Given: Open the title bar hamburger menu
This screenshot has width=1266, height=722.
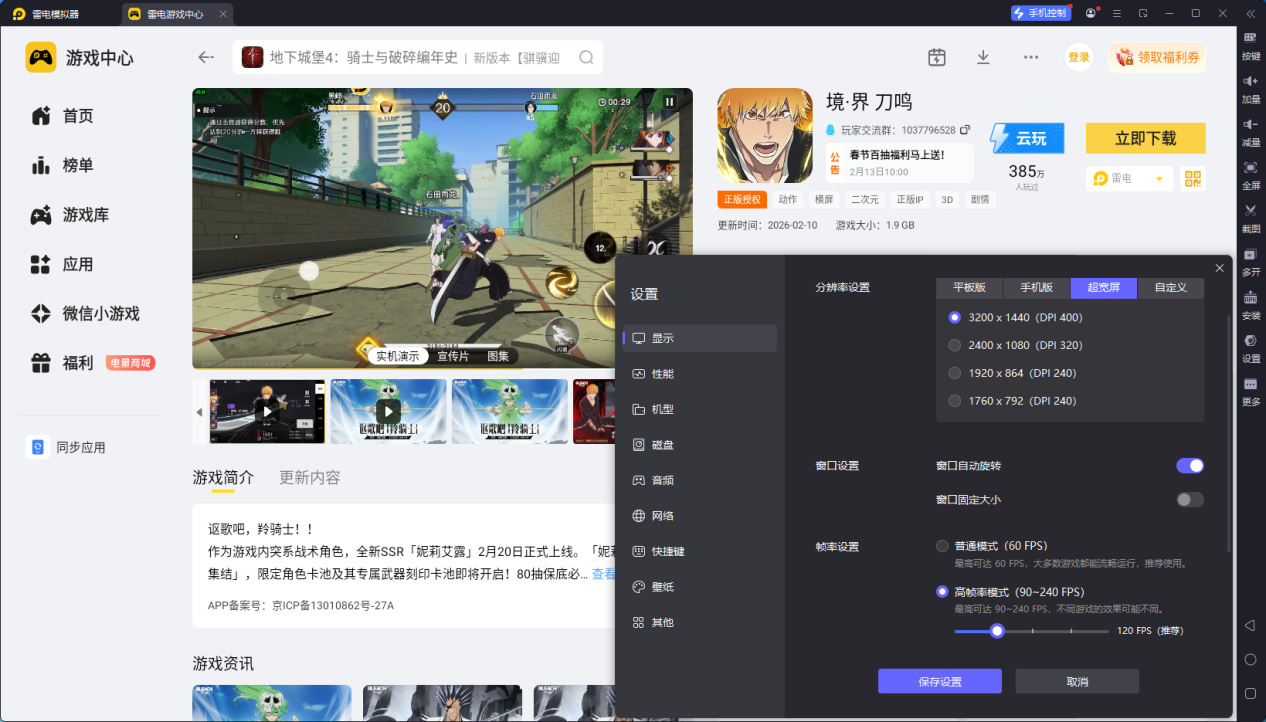Looking at the screenshot, I should 1143,13.
